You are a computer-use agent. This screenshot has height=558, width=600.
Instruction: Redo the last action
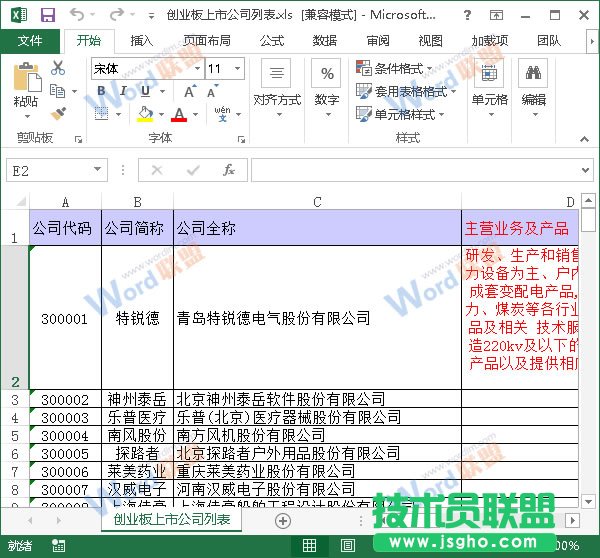tap(116, 15)
